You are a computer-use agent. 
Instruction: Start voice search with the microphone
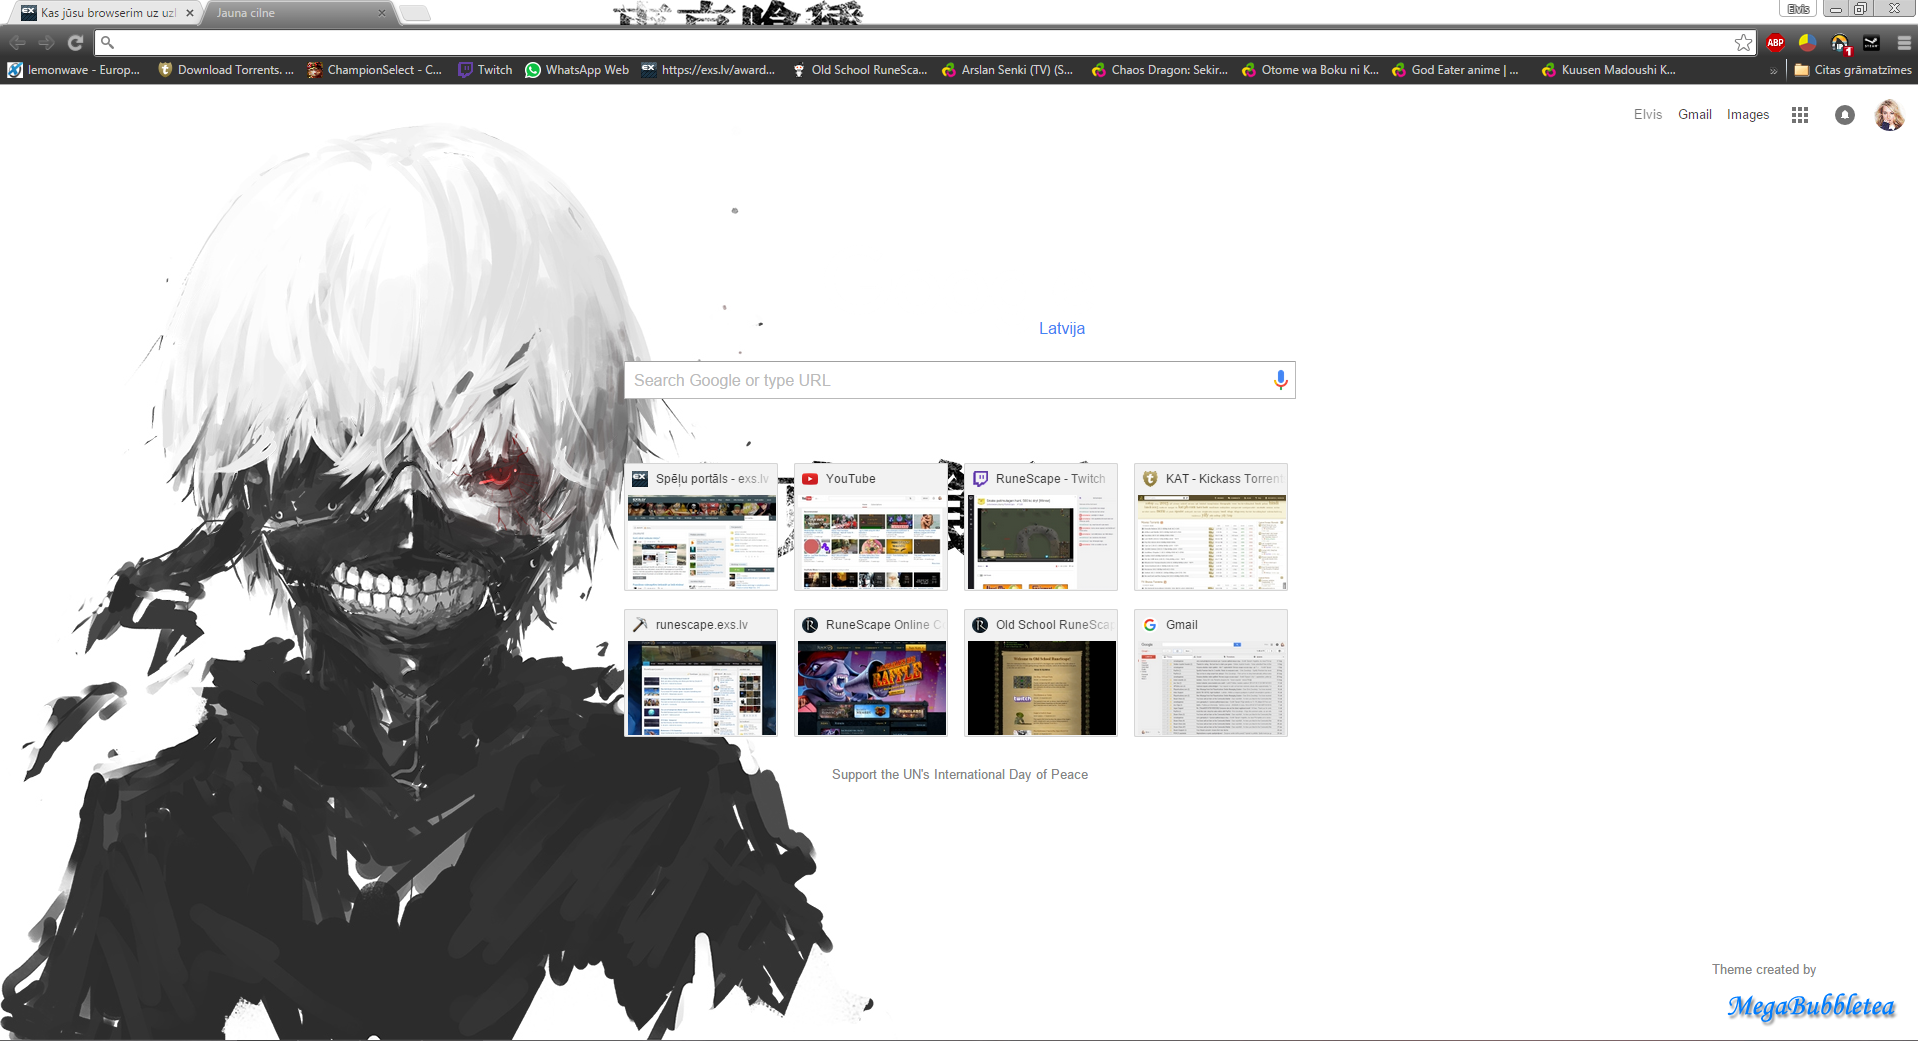(x=1280, y=380)
